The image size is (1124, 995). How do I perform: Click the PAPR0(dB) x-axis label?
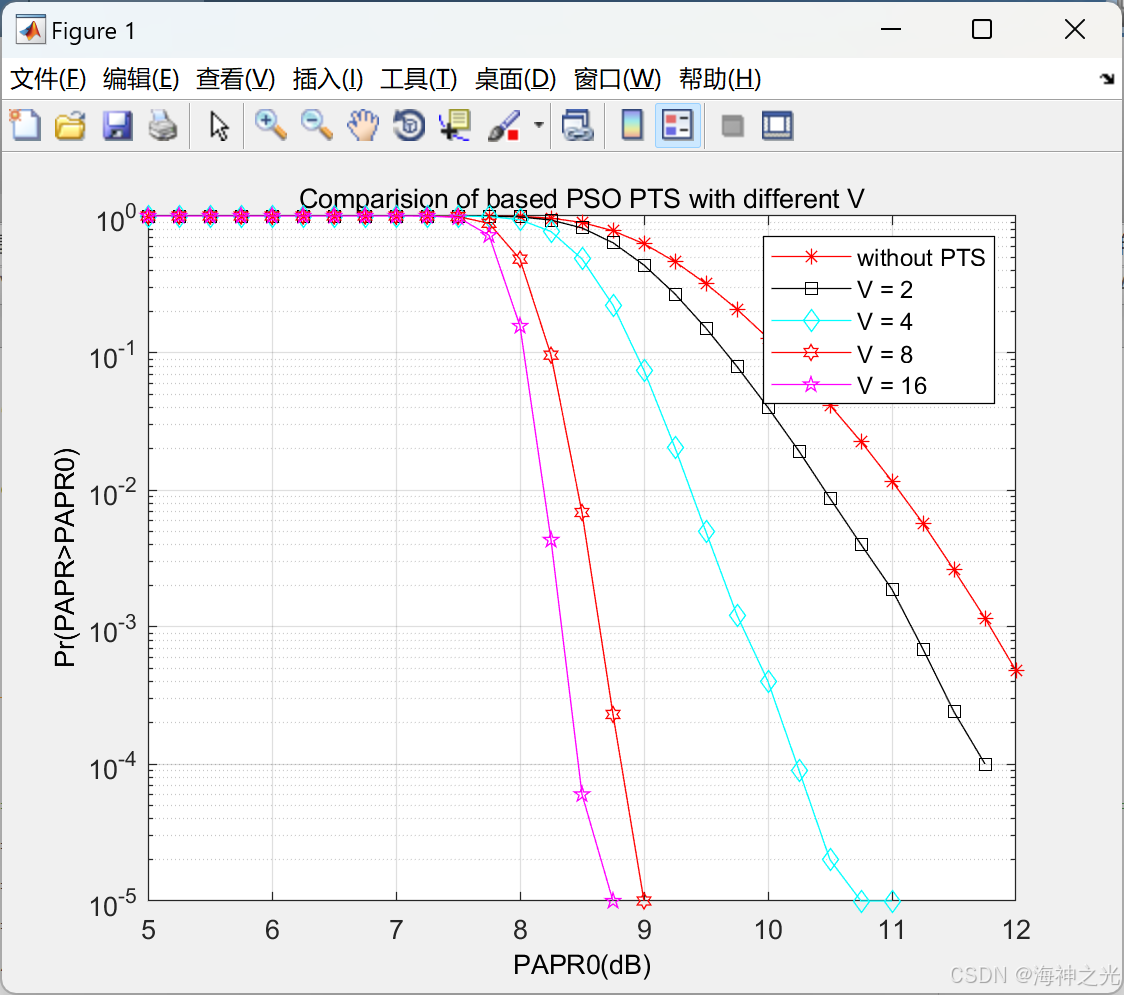coord(582,965)
